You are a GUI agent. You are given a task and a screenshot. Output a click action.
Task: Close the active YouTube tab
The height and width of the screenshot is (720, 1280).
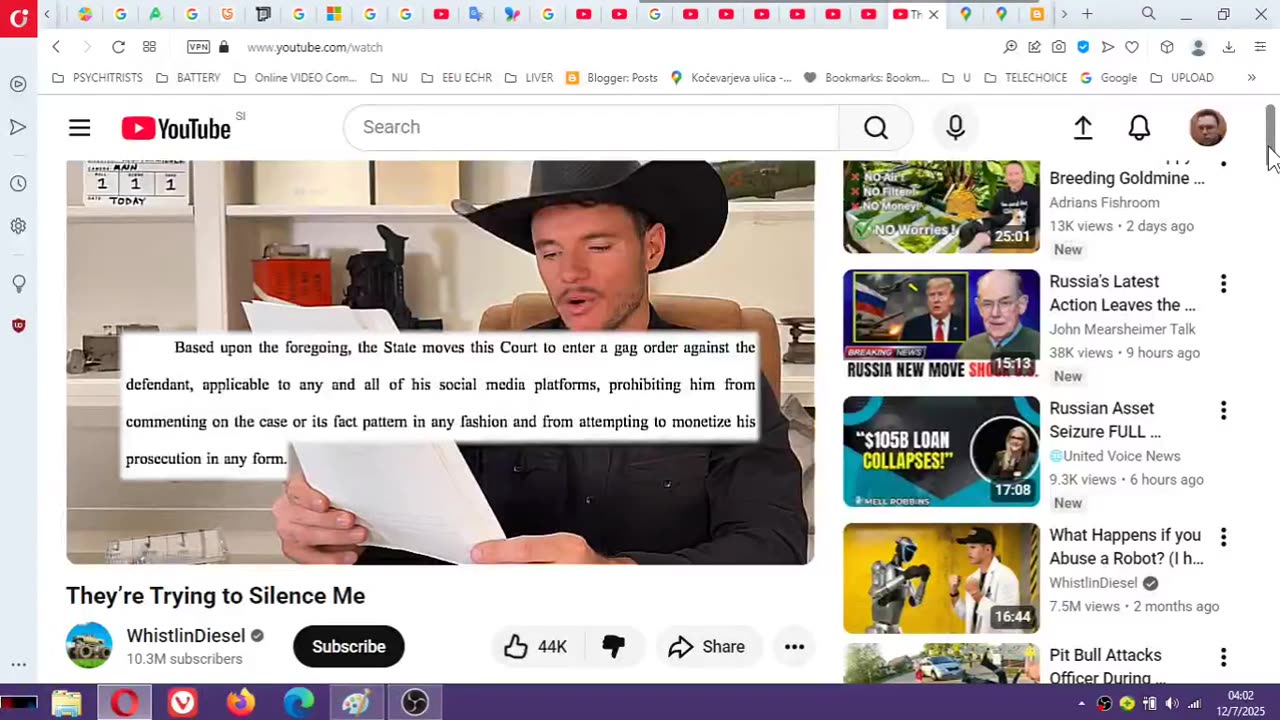tap(934, 14)
